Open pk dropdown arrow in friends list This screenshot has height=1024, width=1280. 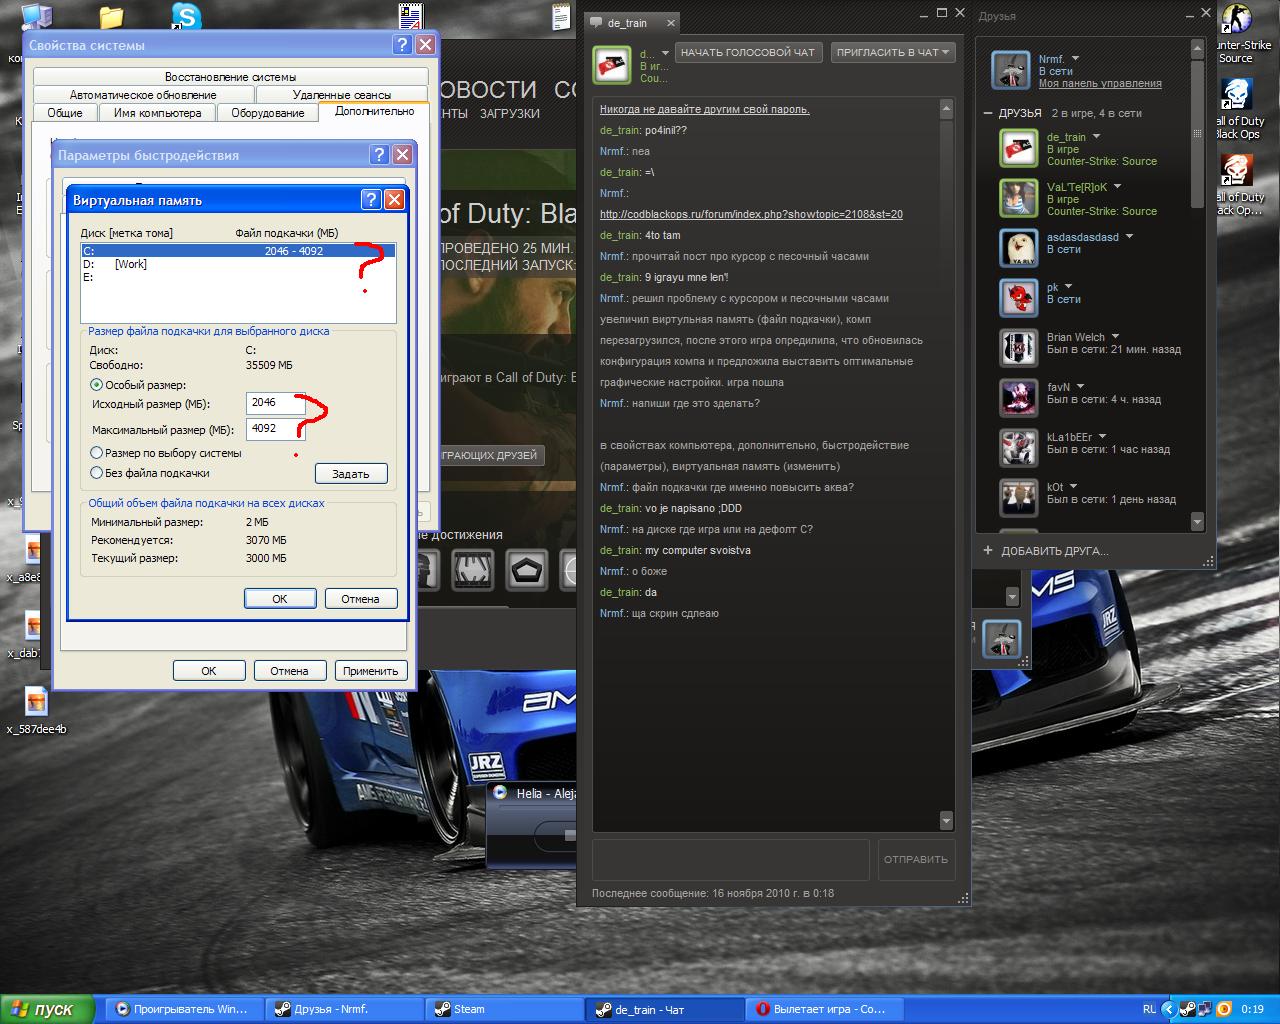tap(1068, 287)
